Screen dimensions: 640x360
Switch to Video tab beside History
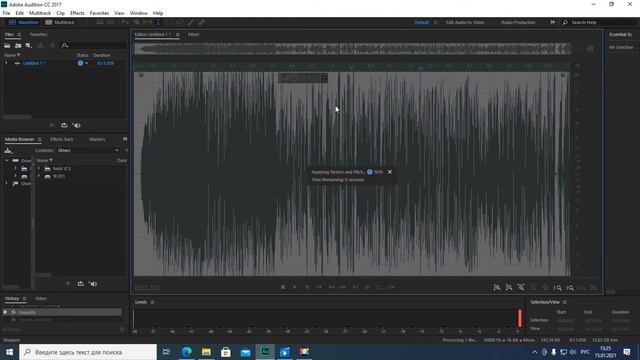41,298
